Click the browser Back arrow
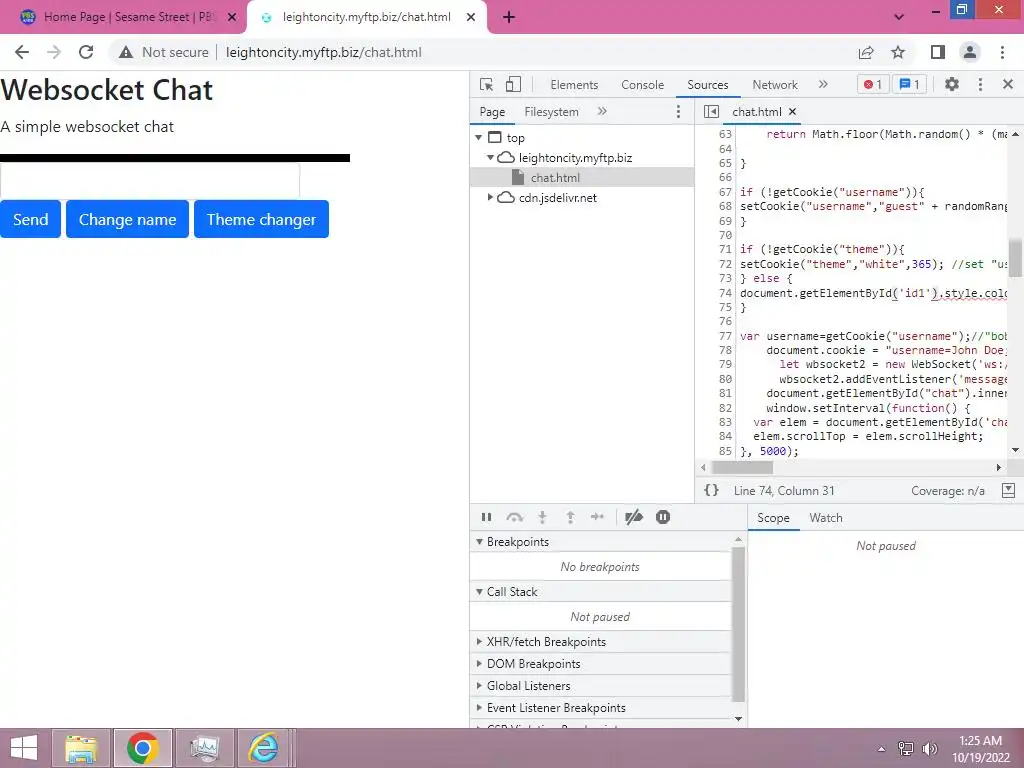 (x=22, y=52)
